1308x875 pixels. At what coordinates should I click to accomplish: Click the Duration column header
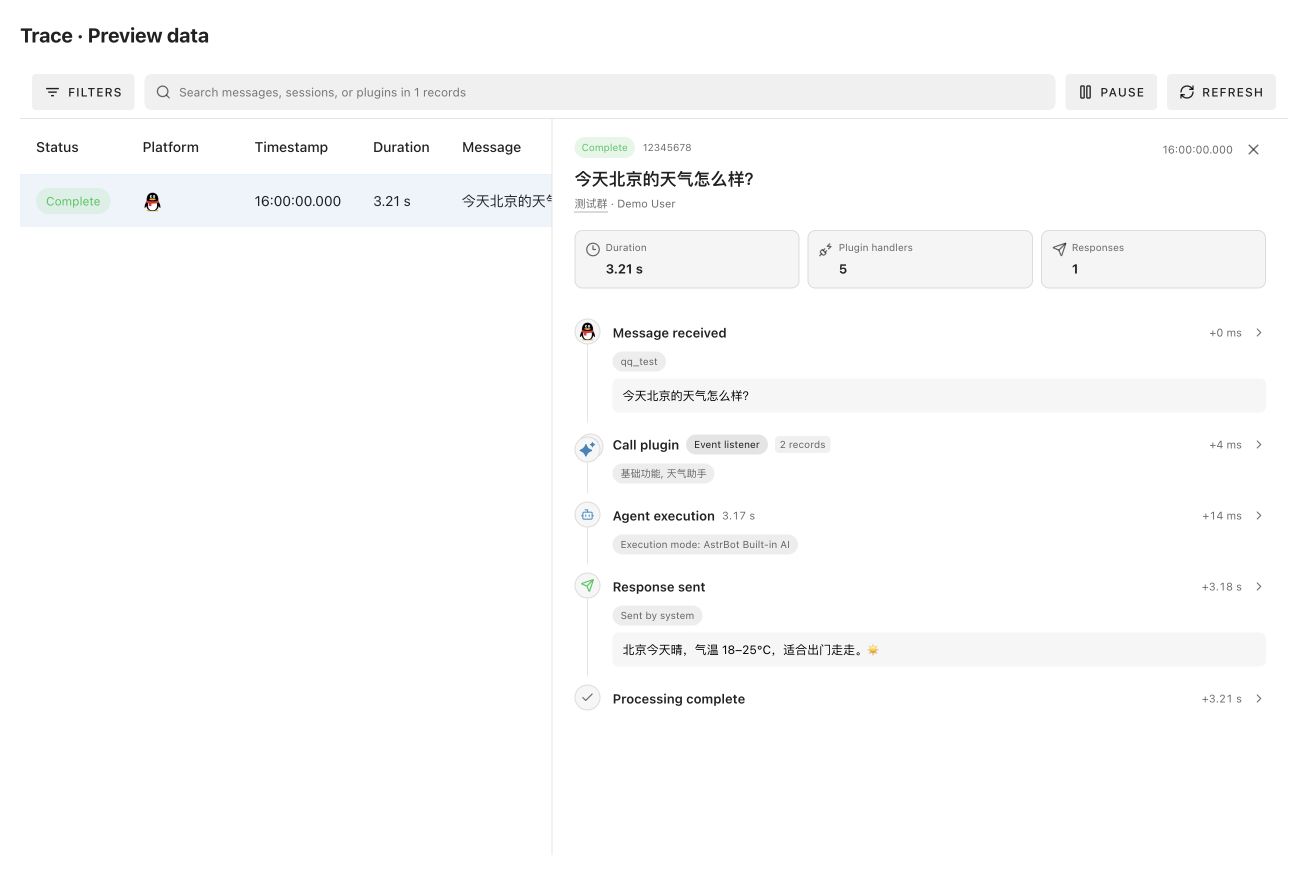pyautogui.click(x=401, y=147)
